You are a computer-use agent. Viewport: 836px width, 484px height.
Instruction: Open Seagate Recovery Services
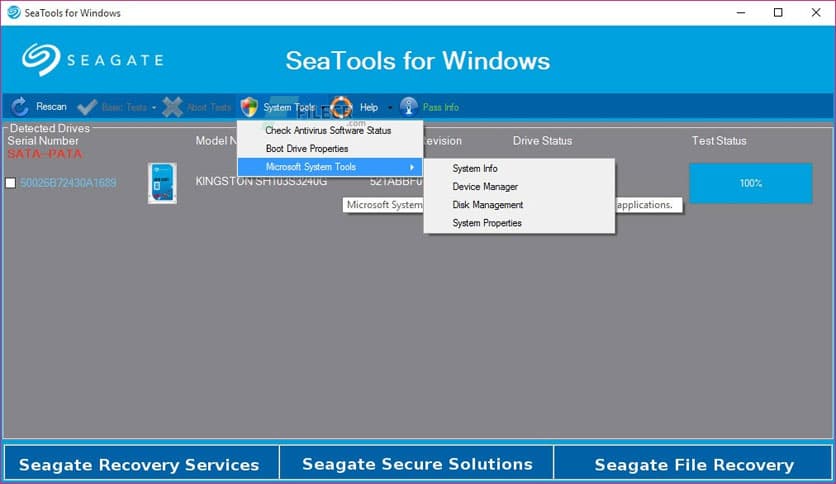pos(141,463)
